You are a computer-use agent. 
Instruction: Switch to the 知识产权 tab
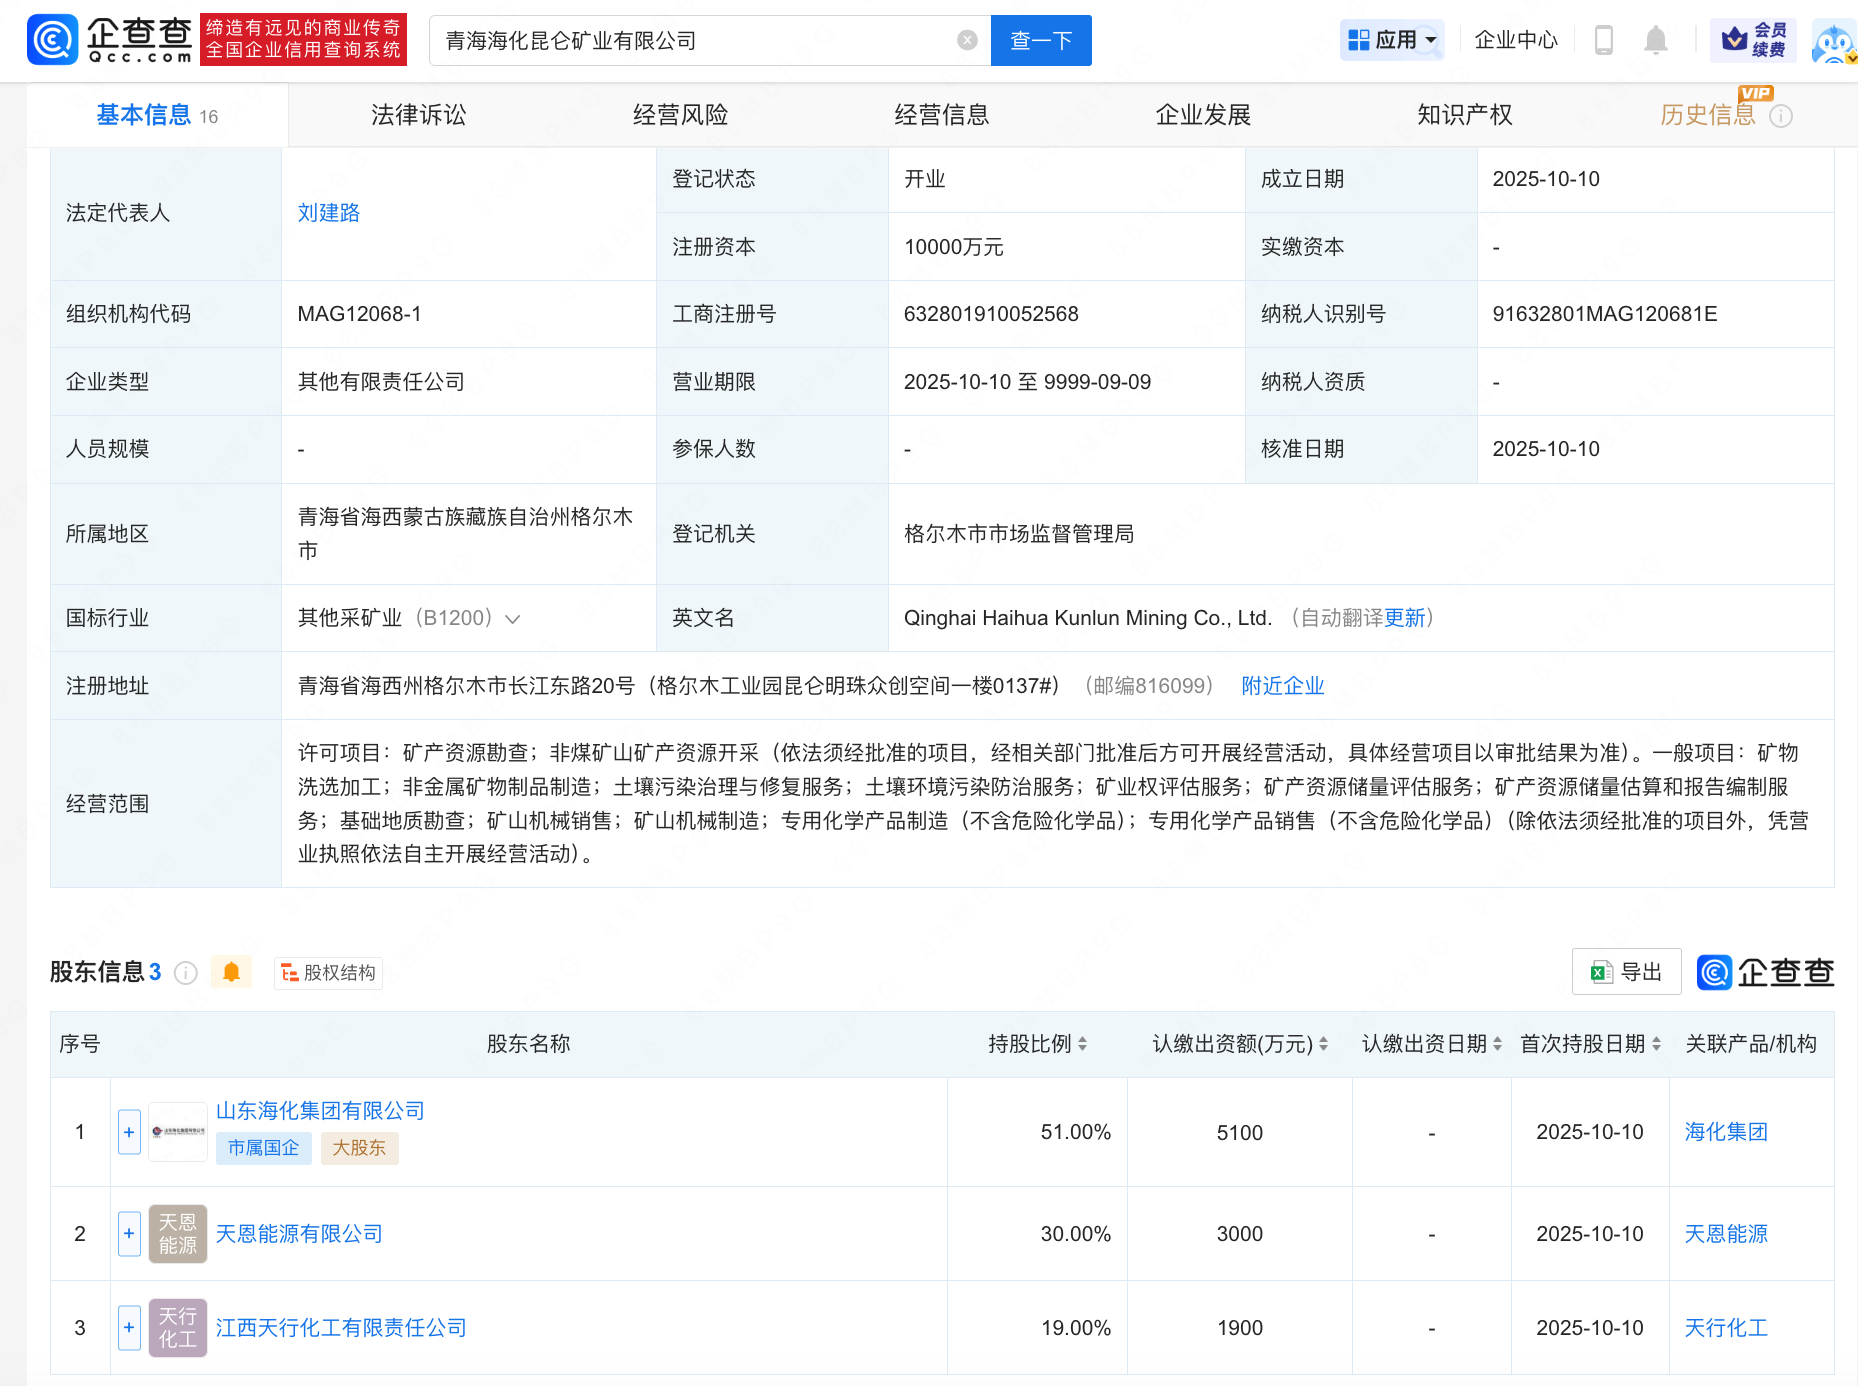coord(1464,115)
